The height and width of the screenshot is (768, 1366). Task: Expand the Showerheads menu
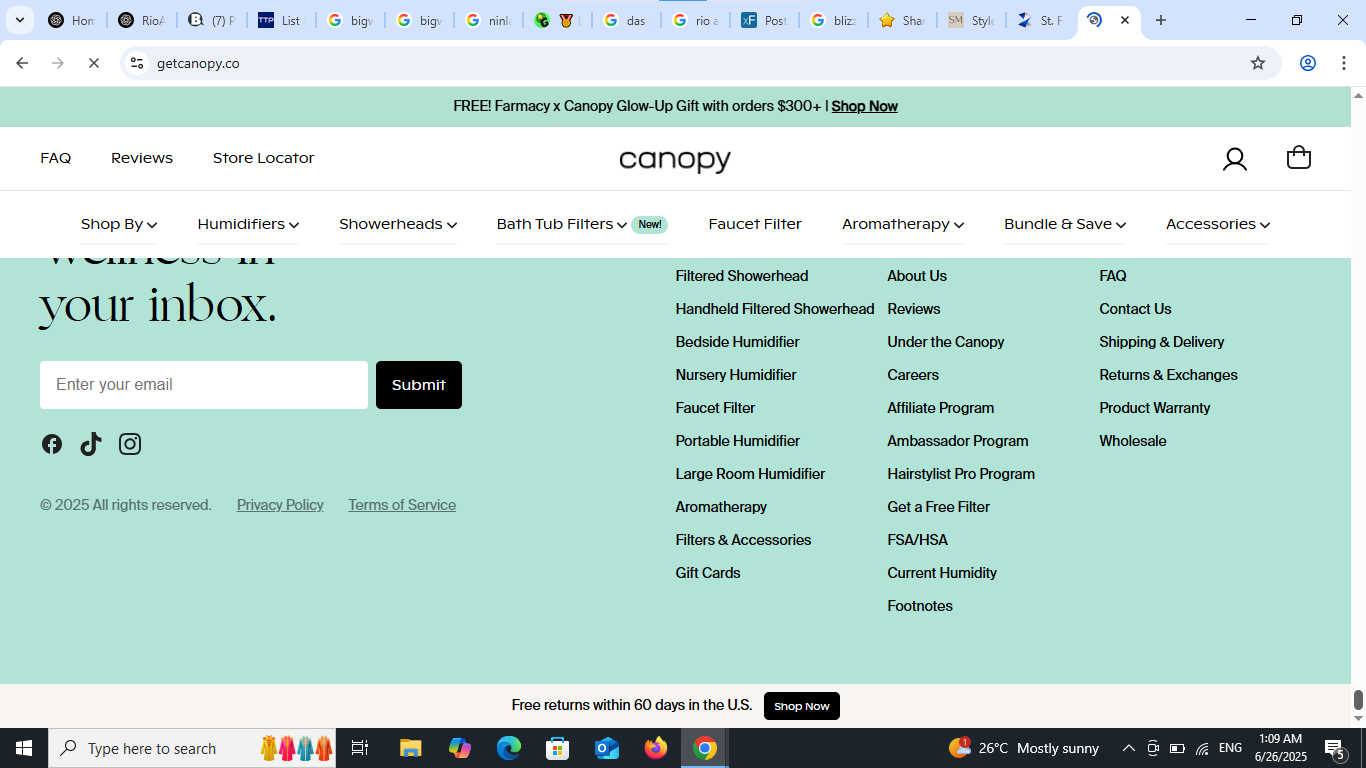click(x=398, y=224)
